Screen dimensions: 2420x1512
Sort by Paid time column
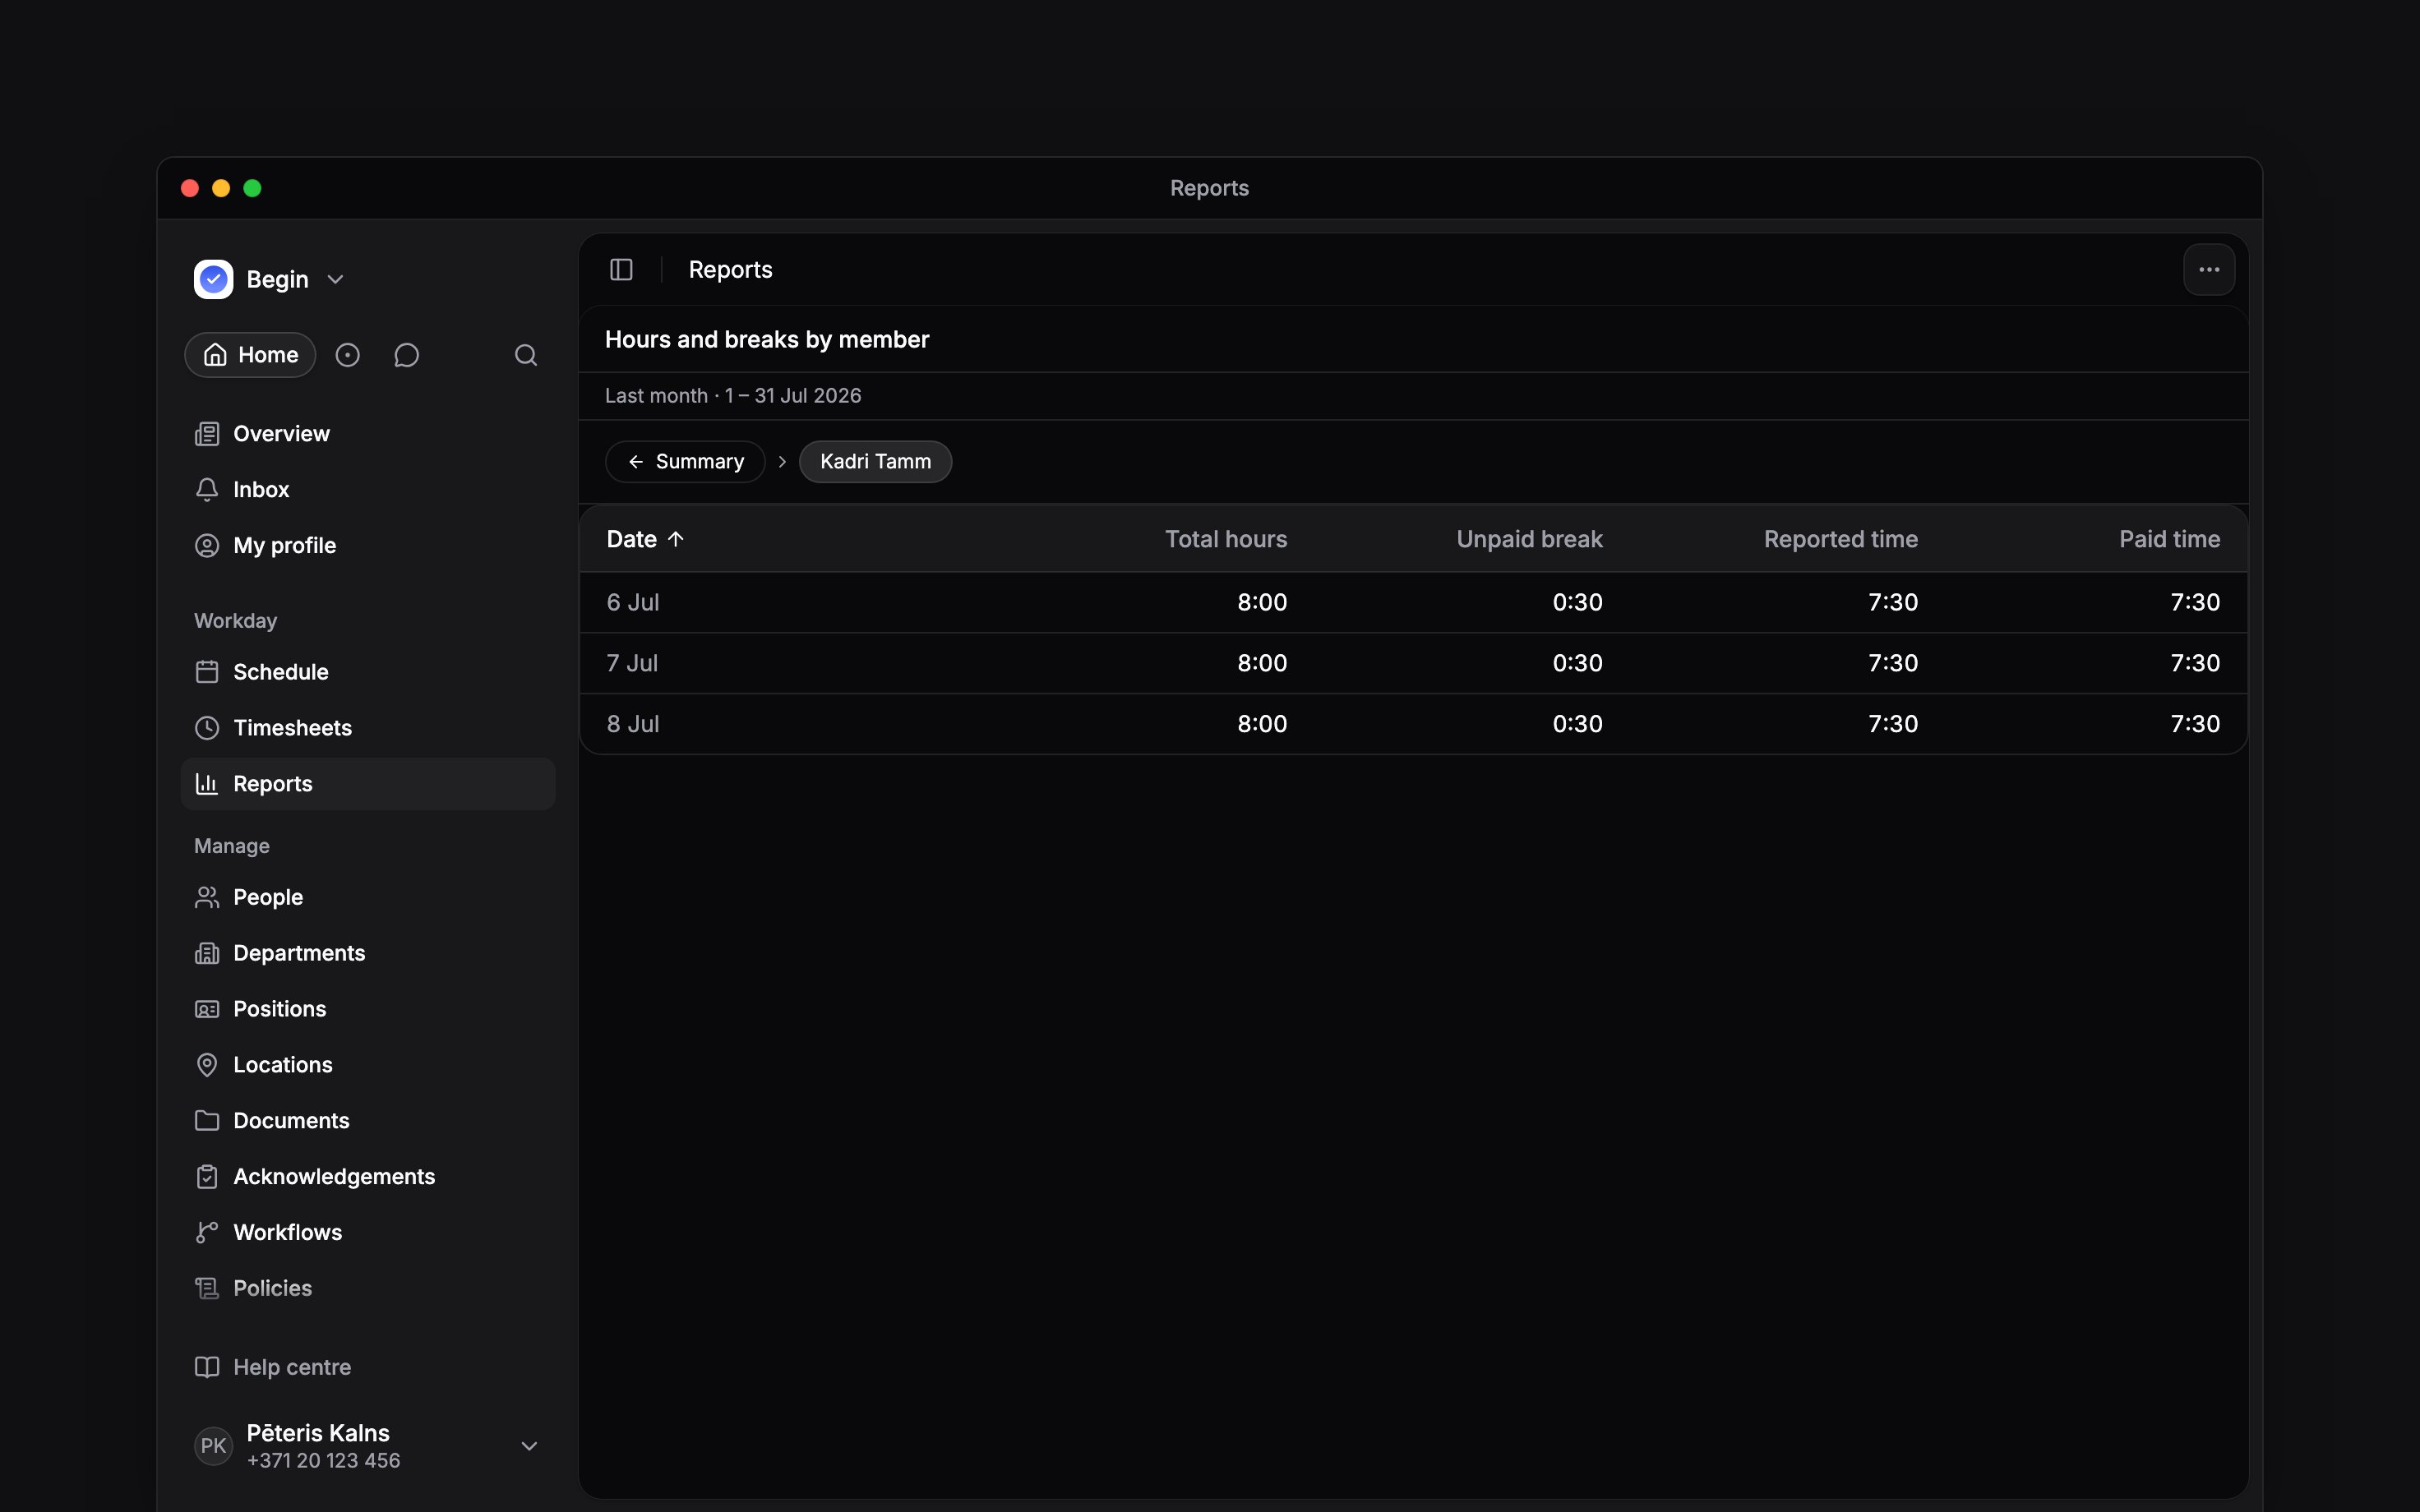[x=2169, y=539]
